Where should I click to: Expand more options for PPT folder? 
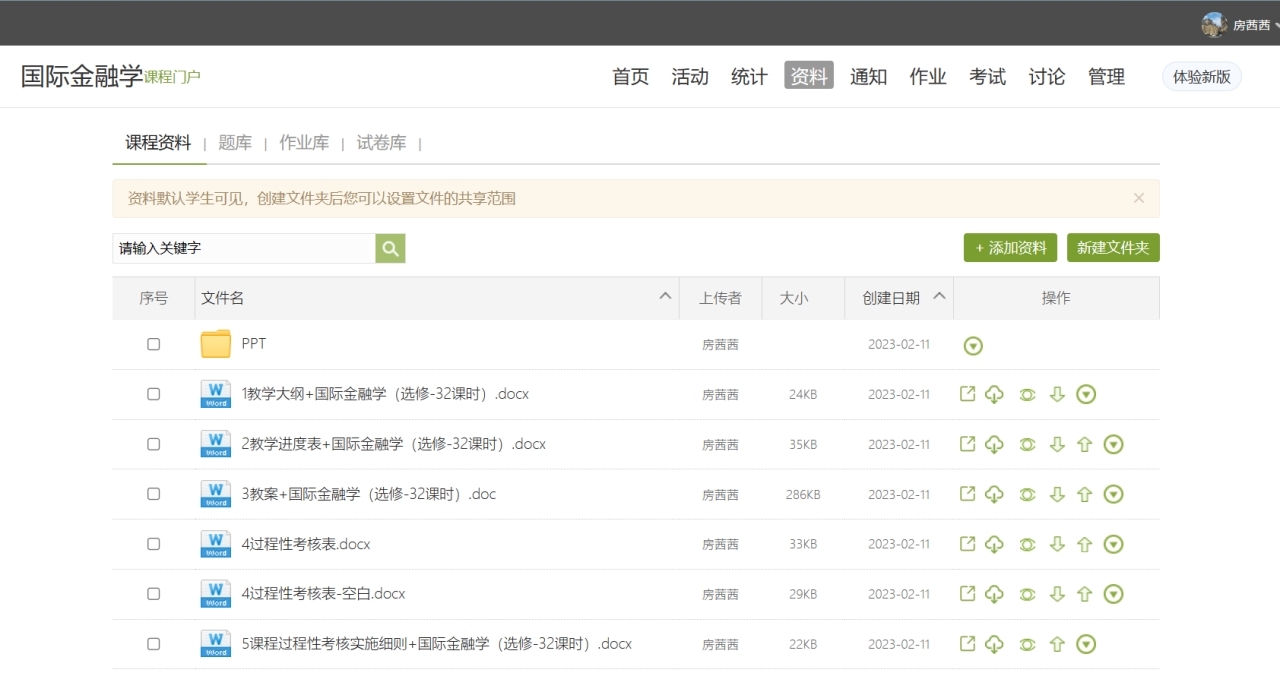(x=973, y=346)
